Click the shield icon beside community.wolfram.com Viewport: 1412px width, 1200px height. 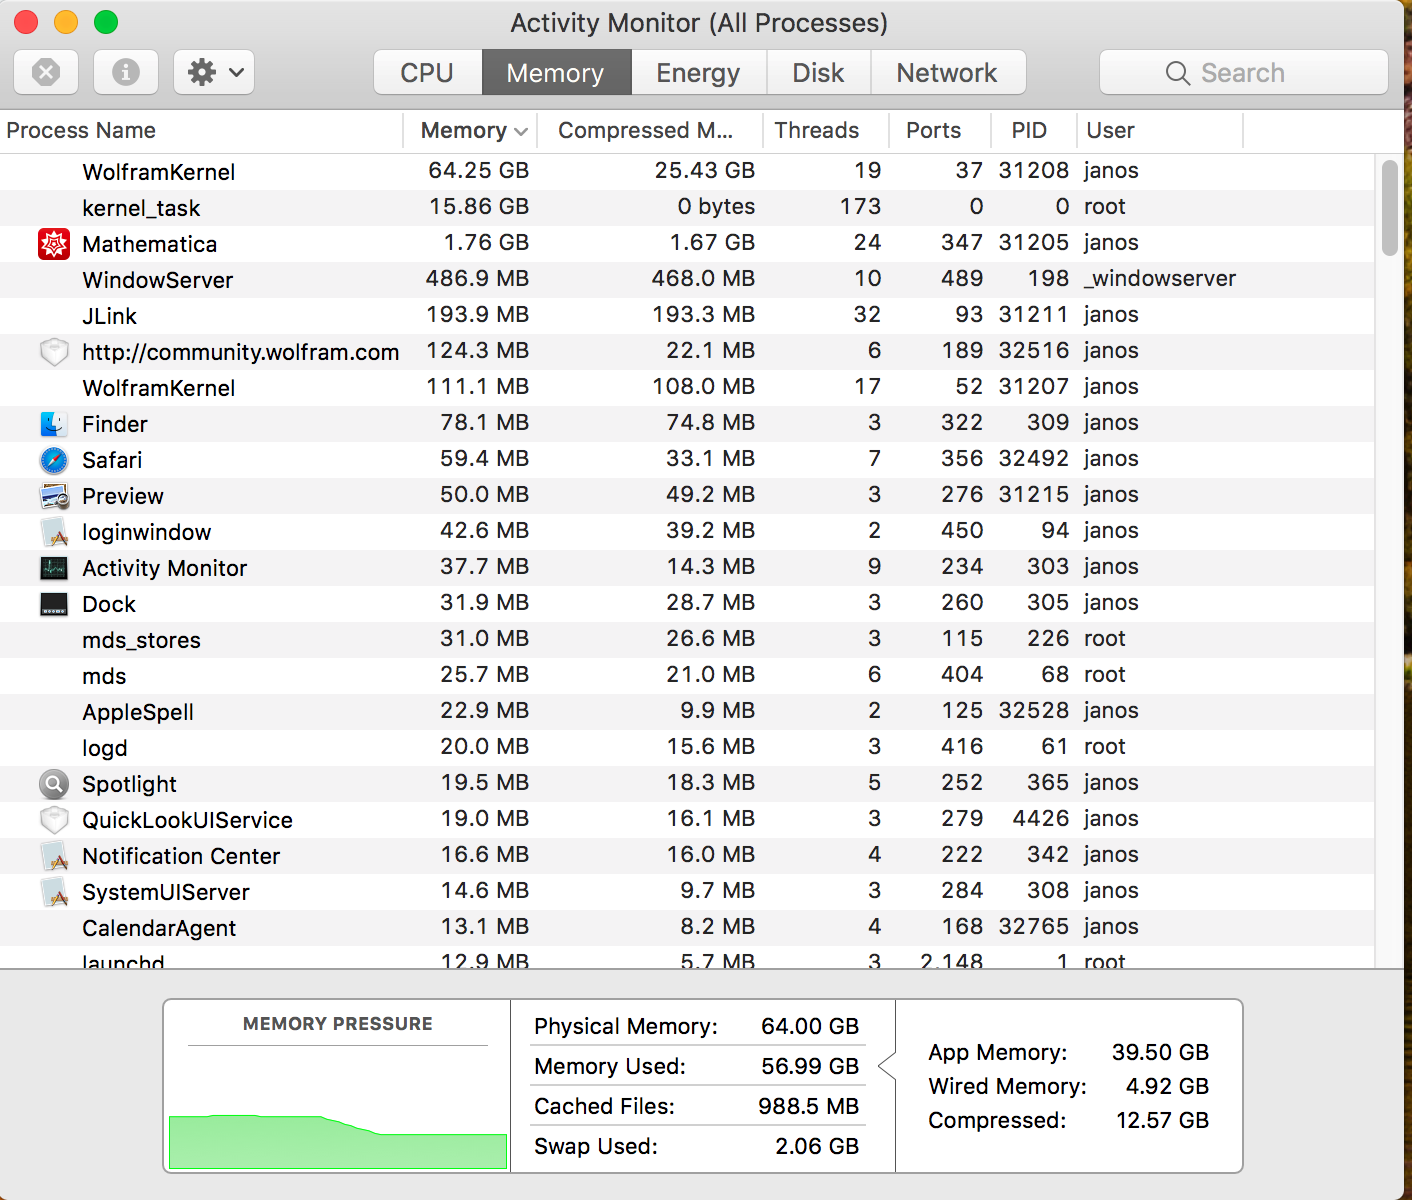[x=54, y=352]
